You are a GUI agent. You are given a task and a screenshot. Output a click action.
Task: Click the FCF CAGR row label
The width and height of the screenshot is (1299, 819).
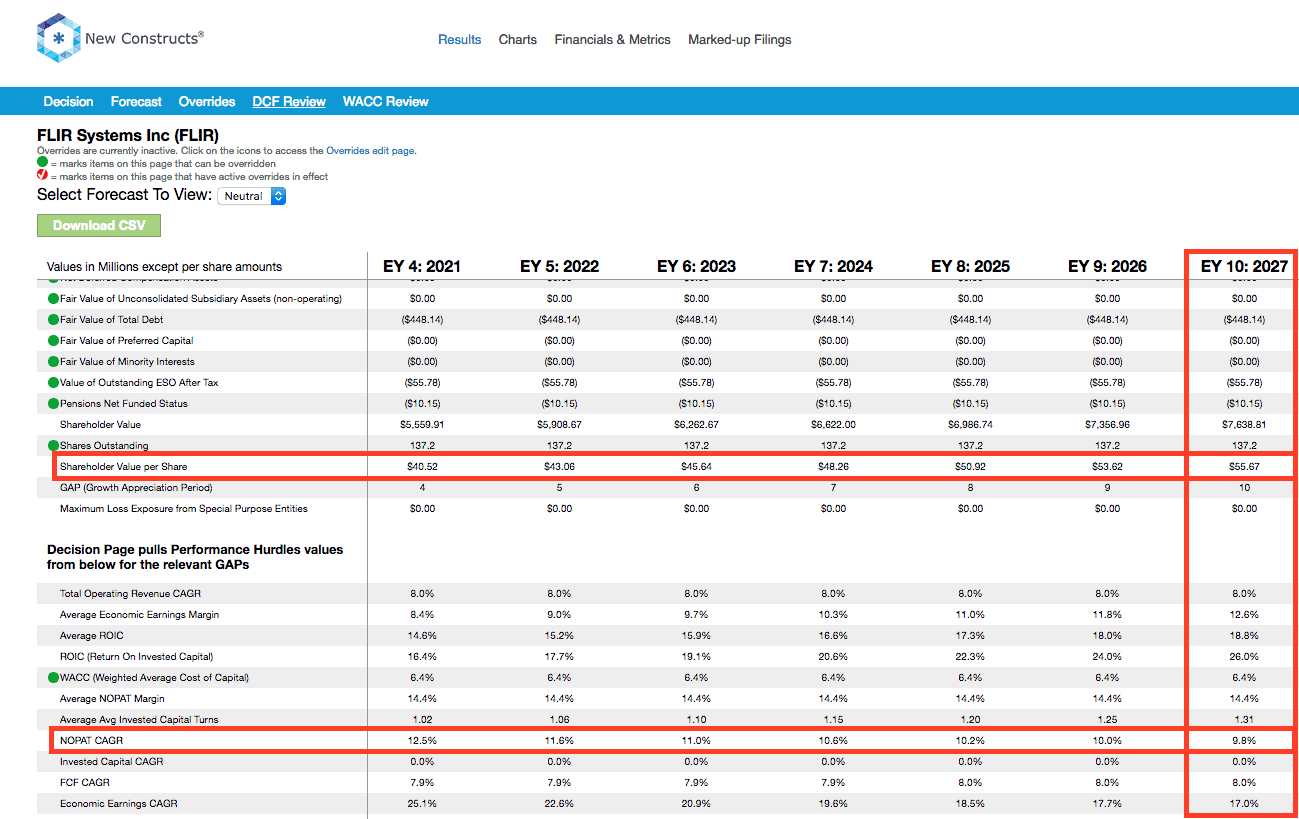click(x=85, y=783)
